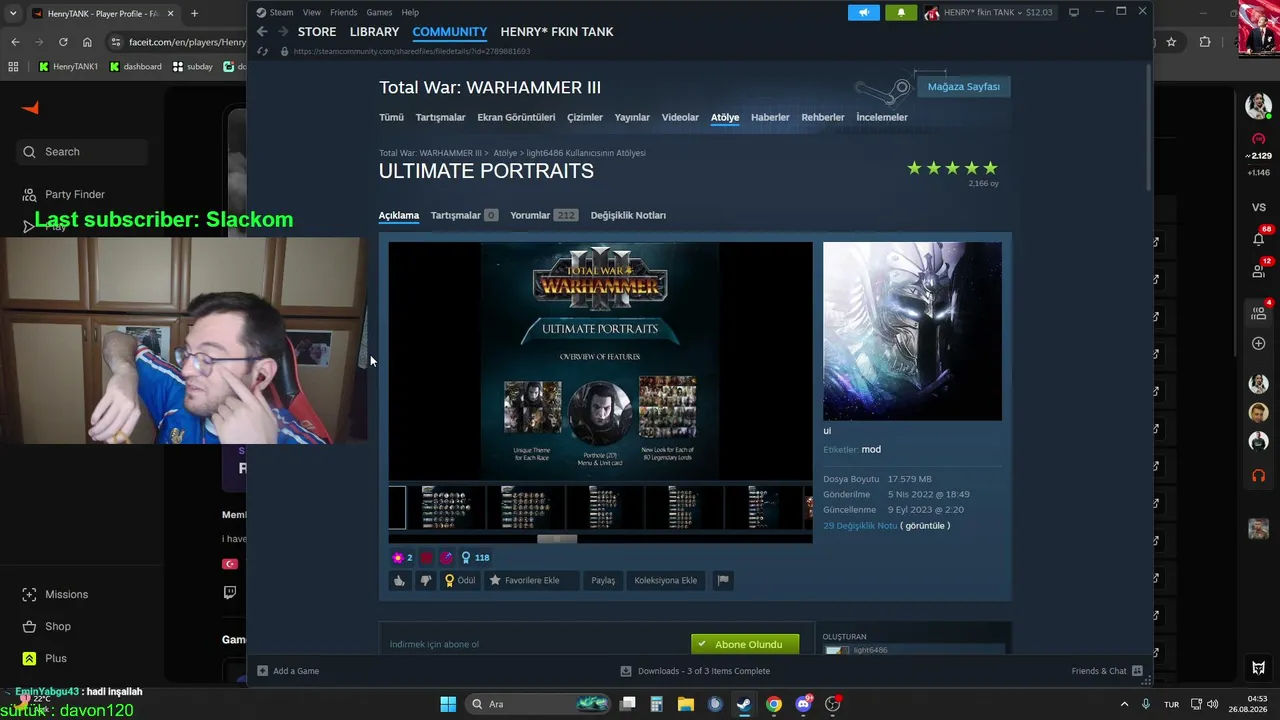
Task: Select Rehberler in the game hub menu
Action: 823,117
